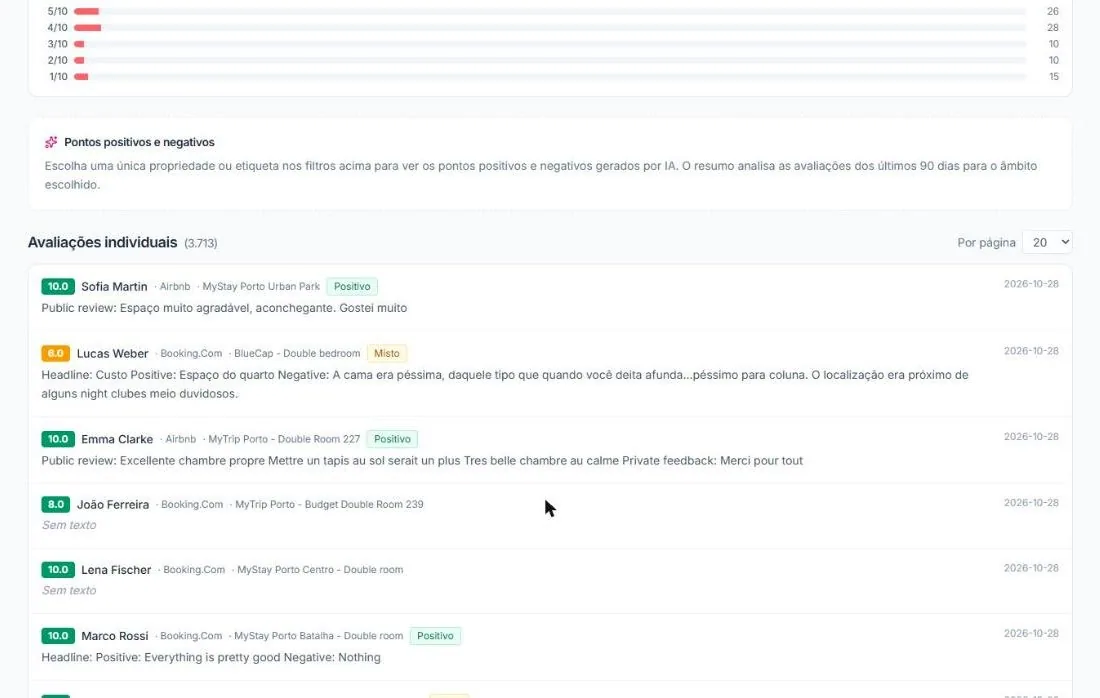This screenshot has height=698, width=1100.
Task: Click the date on Marco Rossi's review
Action: point(1031,633)
